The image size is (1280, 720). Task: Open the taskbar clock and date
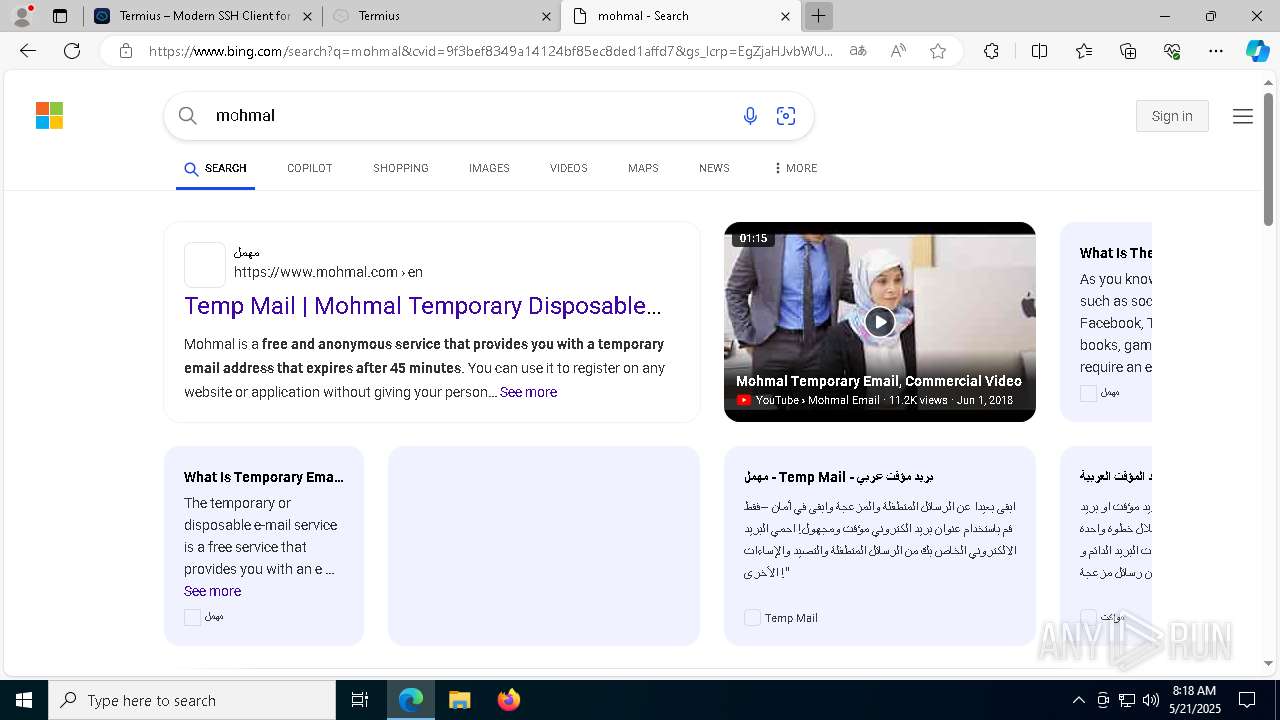(1194, 700)
